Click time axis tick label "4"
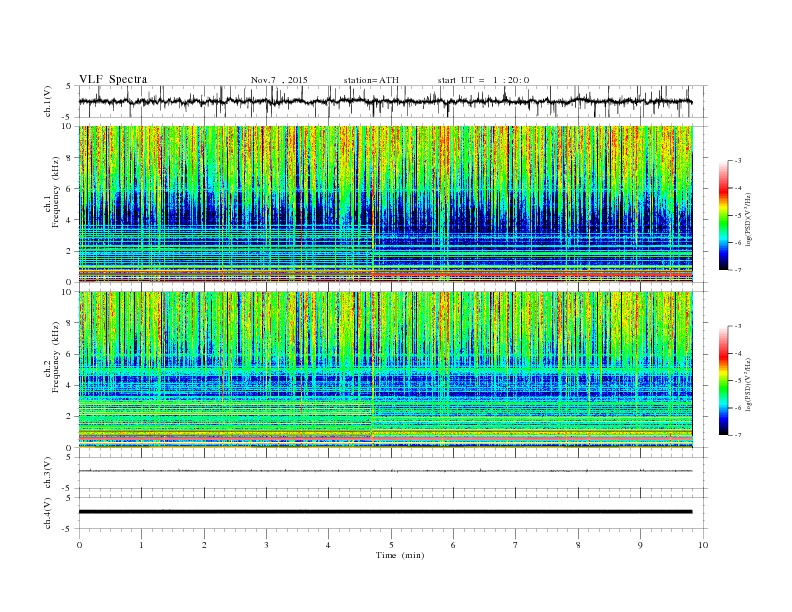This screenshot has height=612, width=792. click(x=328, y=545)
